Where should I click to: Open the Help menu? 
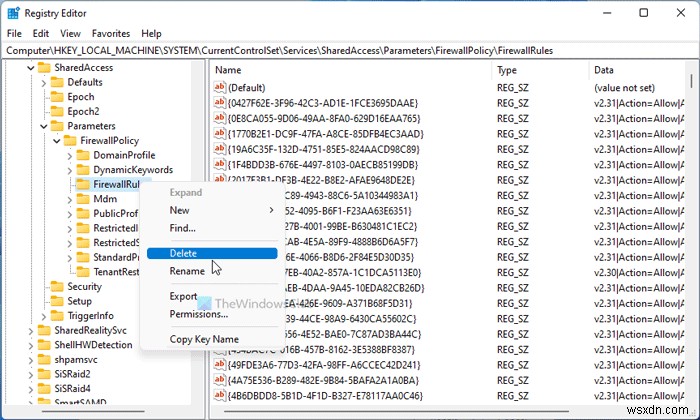click(151, 33)
